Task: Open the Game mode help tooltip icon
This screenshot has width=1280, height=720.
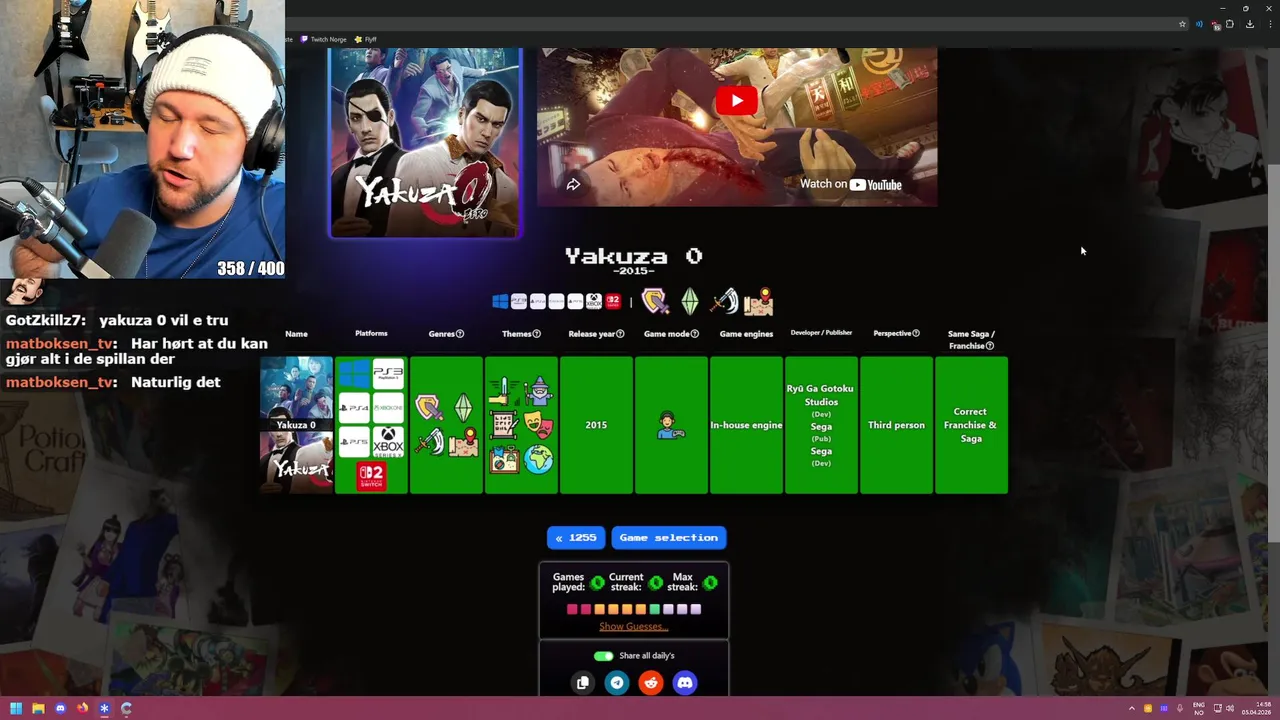Action: point(695,334)
